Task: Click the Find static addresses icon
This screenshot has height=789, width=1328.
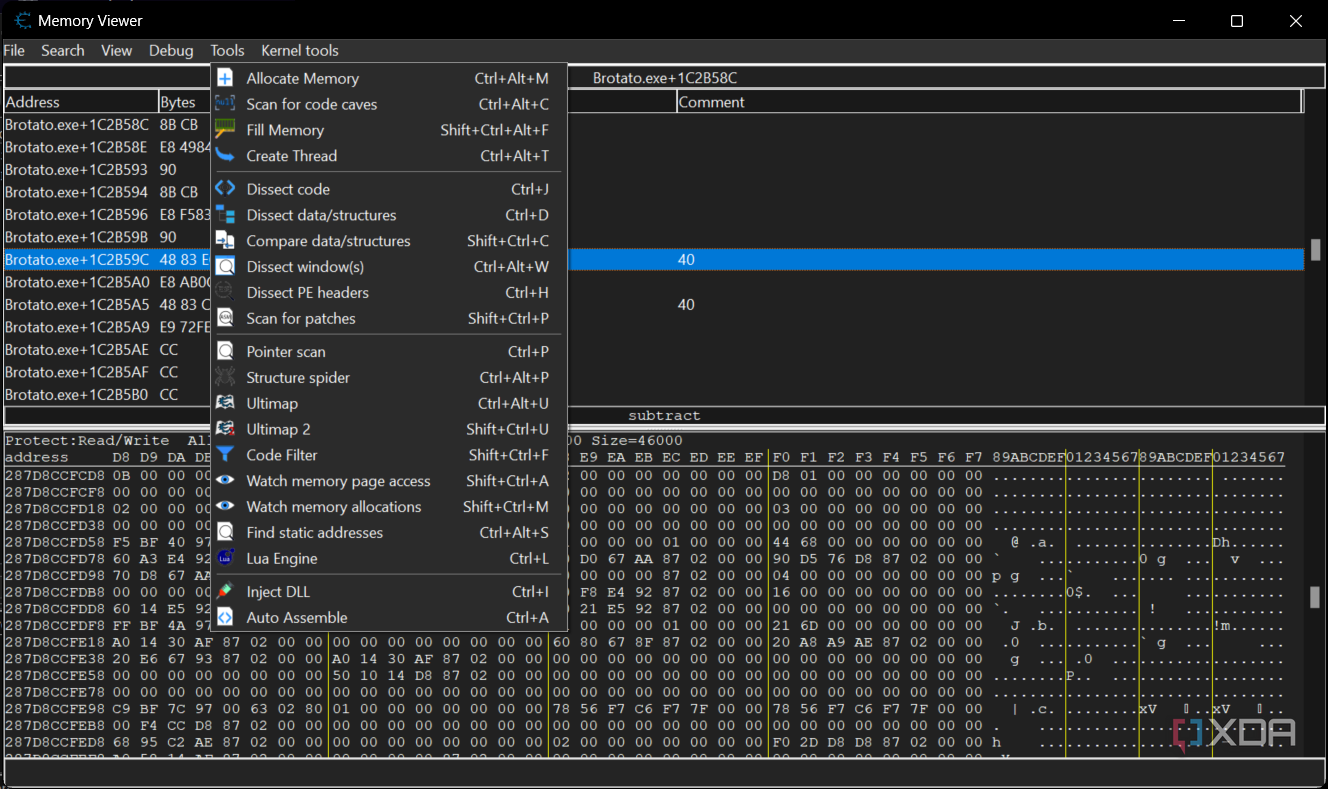Action: point(226,533)
